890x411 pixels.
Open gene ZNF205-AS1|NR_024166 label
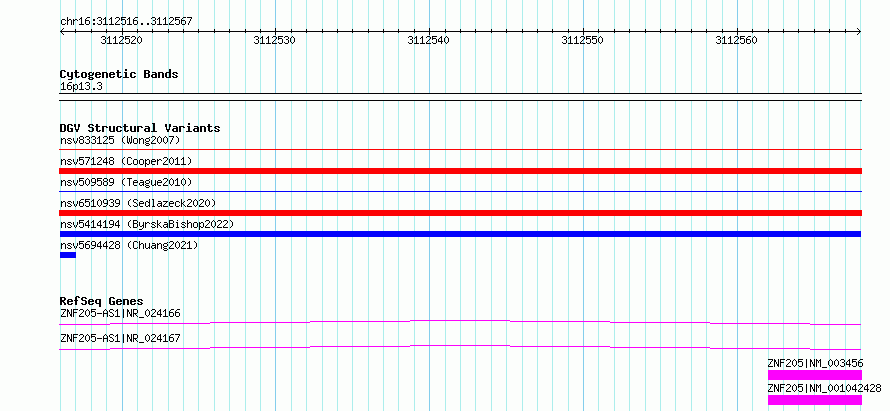click(120, 313)
